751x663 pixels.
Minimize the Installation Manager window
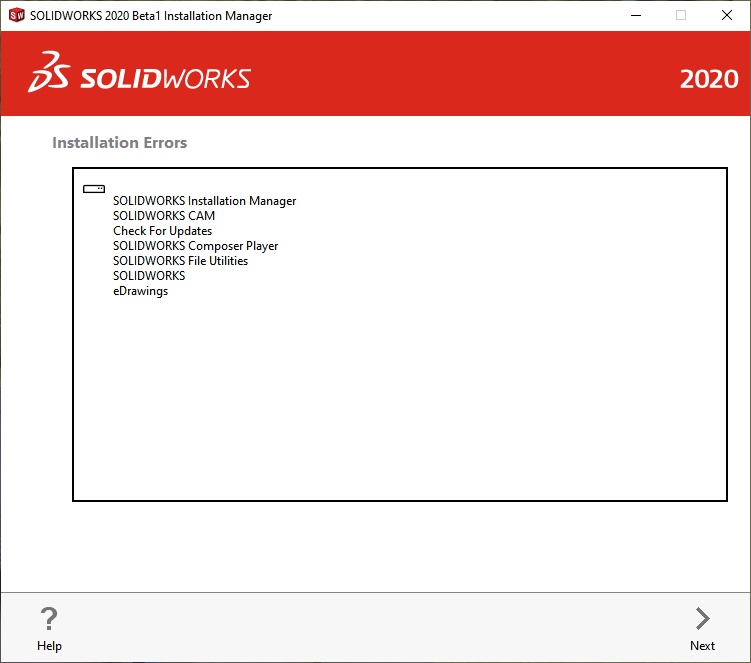pos(636,15)
